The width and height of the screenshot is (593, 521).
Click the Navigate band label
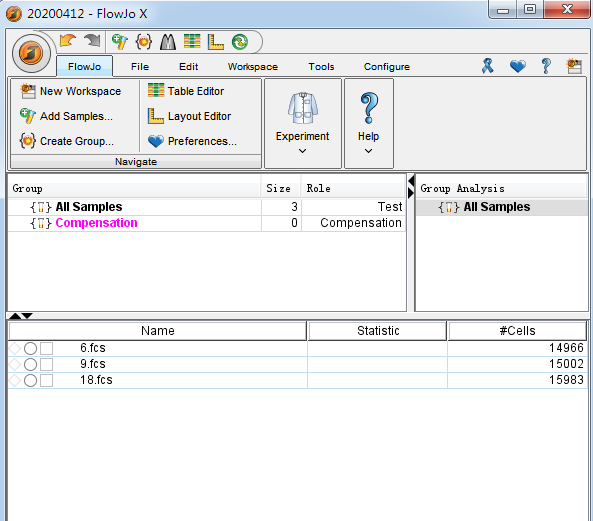tap(136, 162)
